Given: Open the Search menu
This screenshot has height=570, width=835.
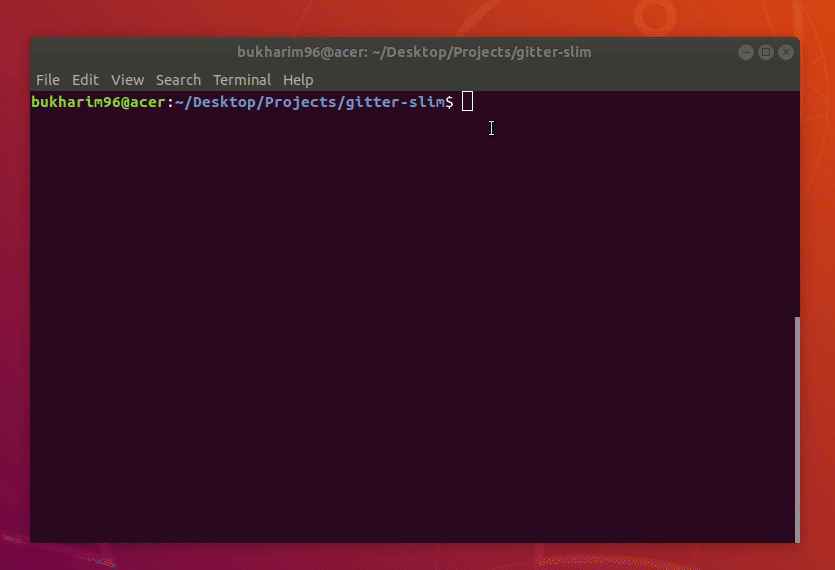Looking at the screenshot, I should coord(178,80).
